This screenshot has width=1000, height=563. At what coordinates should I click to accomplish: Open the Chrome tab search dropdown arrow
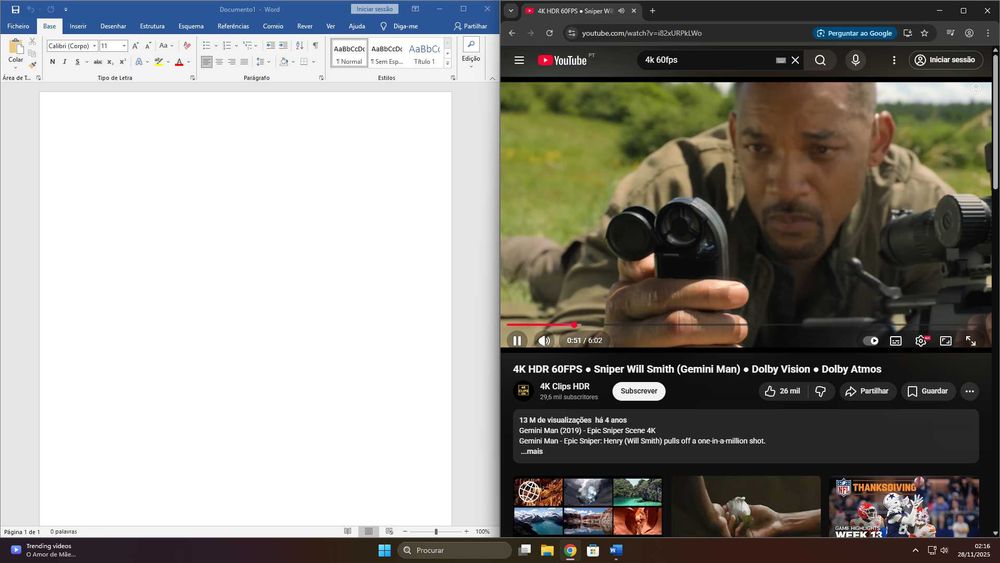511,11
